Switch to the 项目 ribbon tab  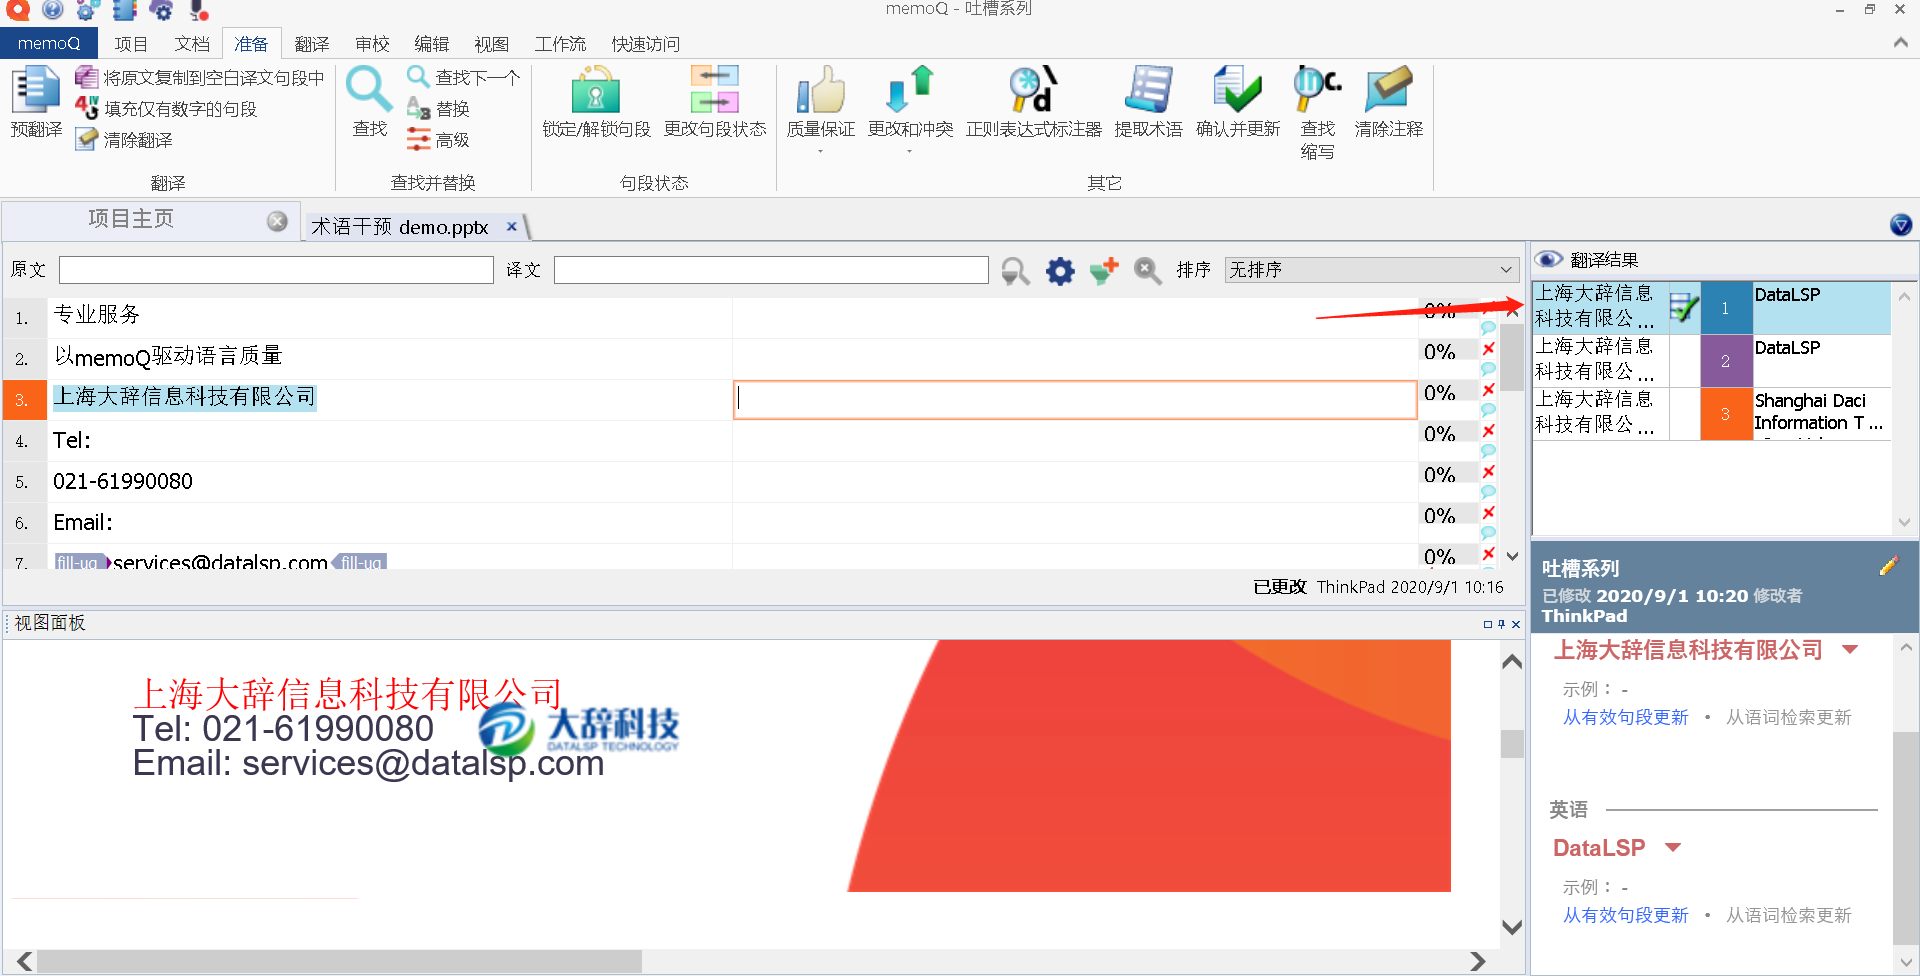131,44
